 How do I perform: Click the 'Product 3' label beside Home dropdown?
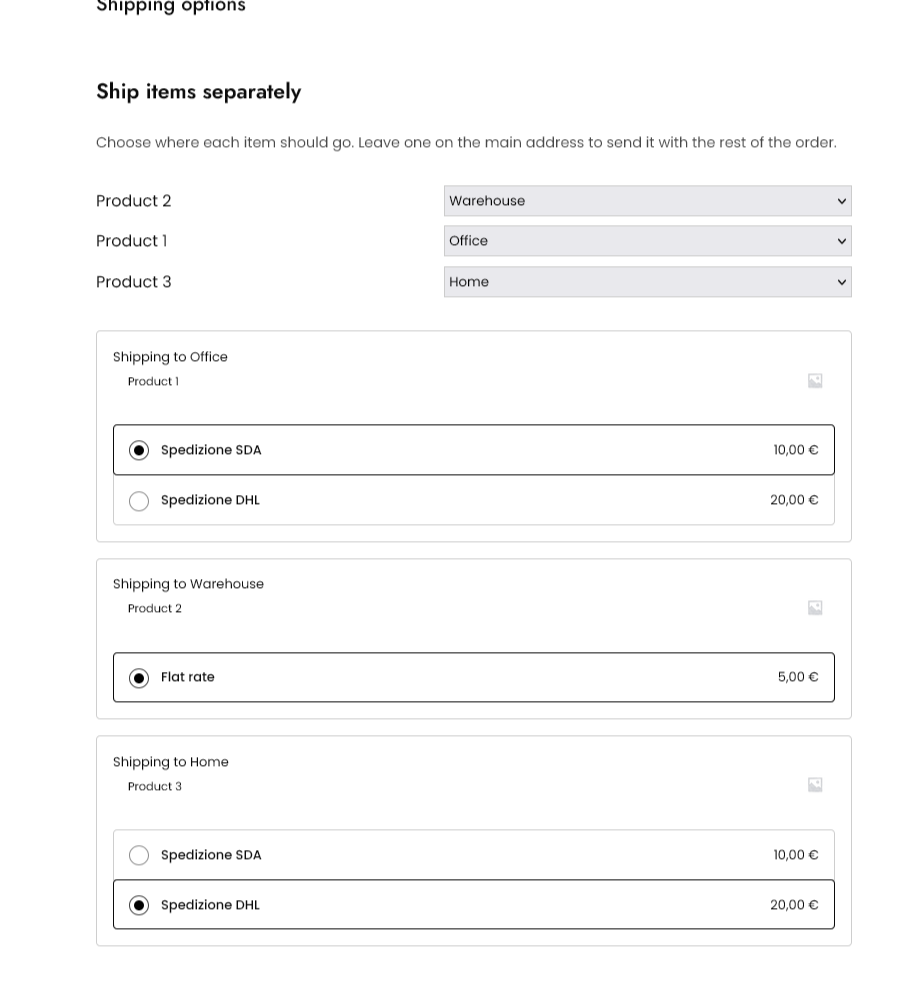pyautogui.click(x=134, y=282)
